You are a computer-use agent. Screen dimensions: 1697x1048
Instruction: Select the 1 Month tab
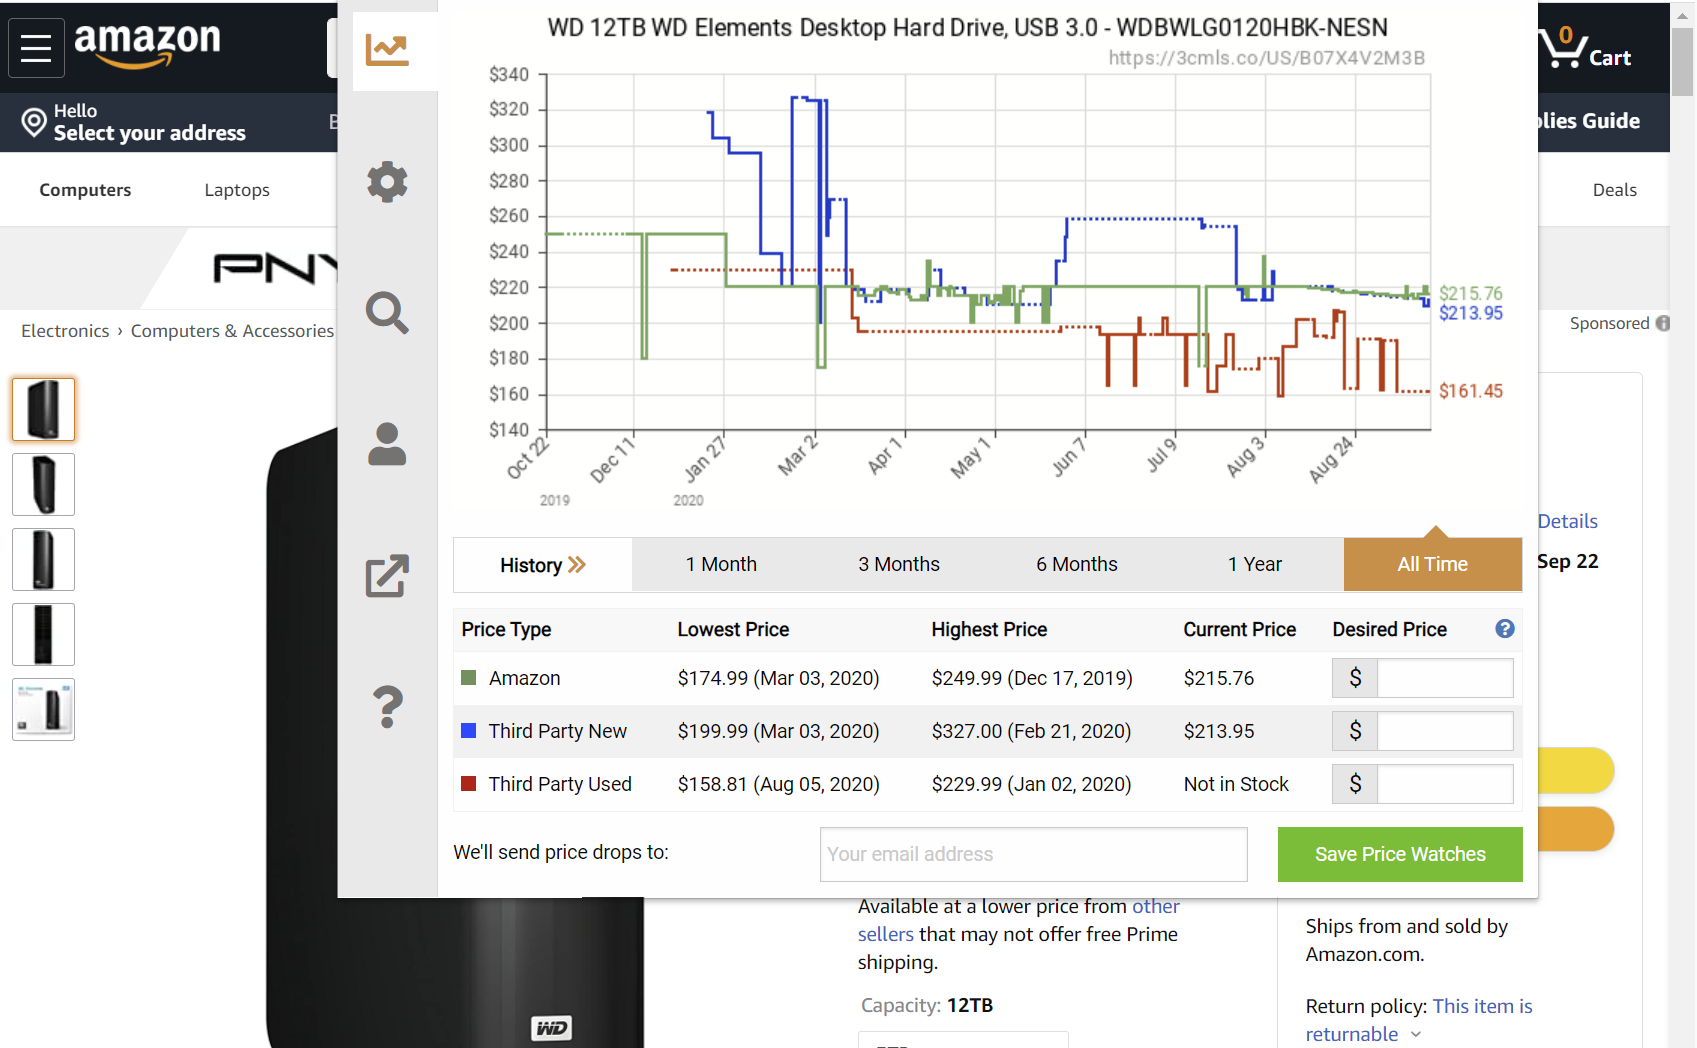click(x=721, y=565)
